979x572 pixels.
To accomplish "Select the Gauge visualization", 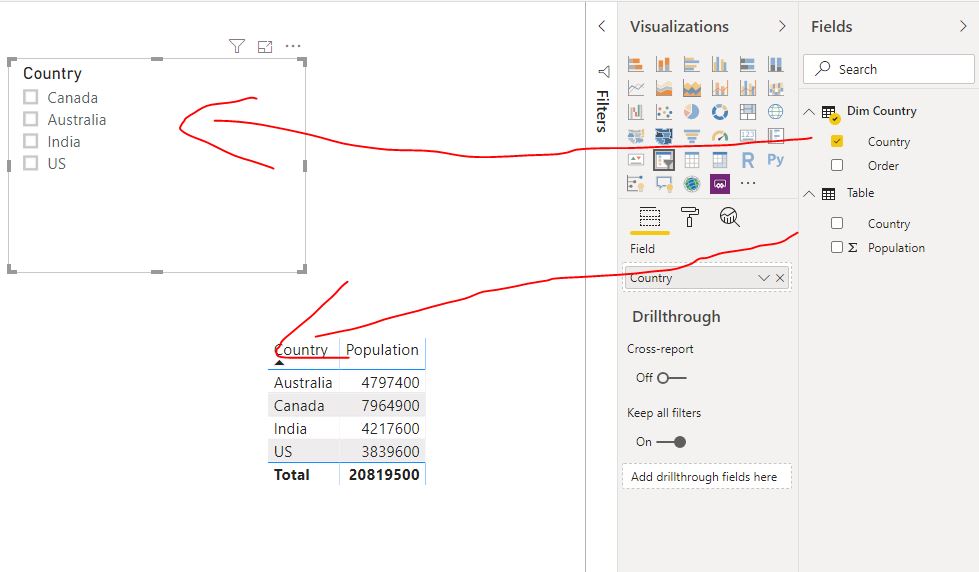I will [719, 136].
